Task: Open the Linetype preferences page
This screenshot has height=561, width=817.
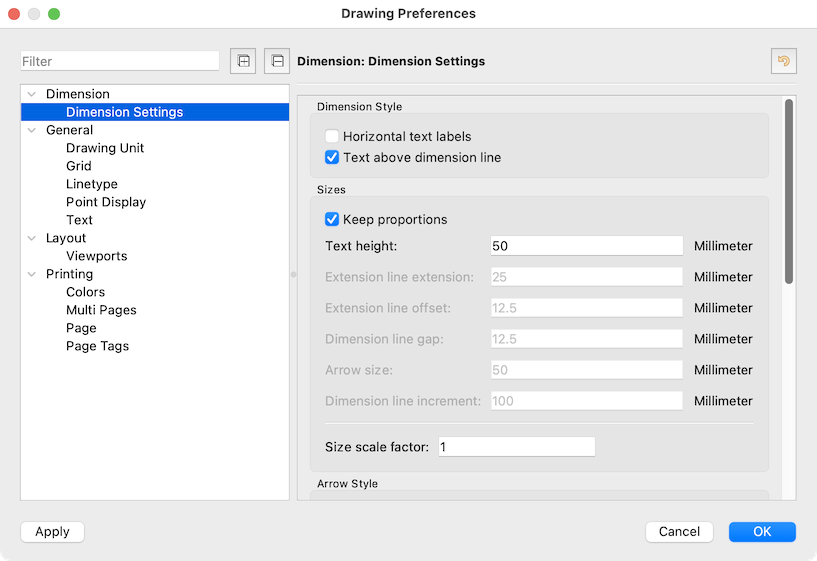Action: coord(92,184)
